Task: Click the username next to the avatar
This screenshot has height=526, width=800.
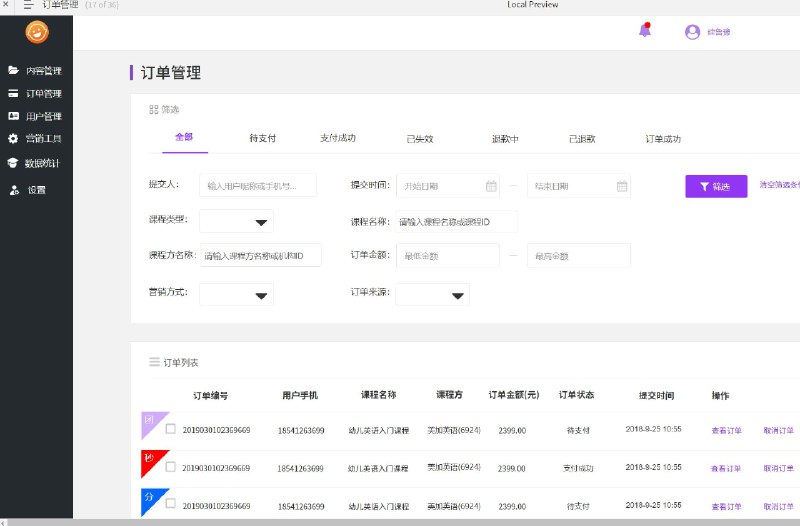Action: (718, 32)
